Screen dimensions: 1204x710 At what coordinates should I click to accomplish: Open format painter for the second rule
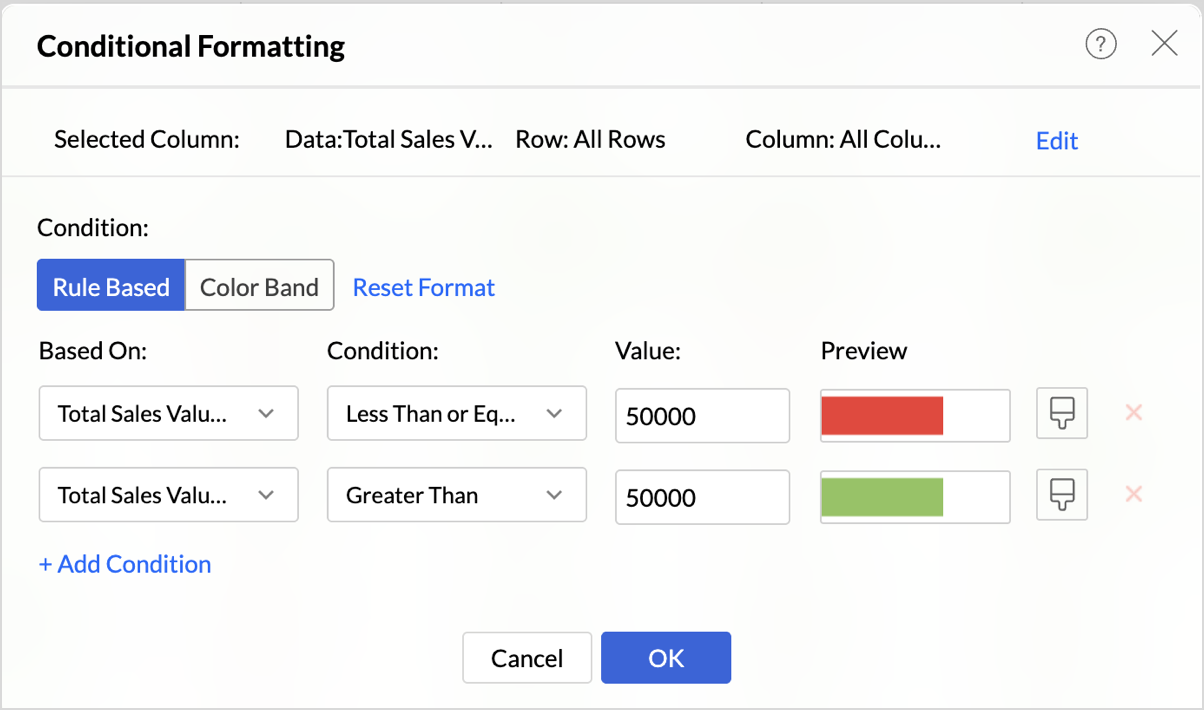(x=1061, y=495)
